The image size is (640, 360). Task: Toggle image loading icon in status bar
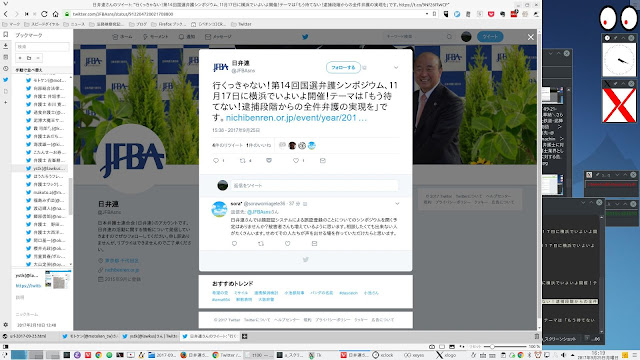(451, 347)
